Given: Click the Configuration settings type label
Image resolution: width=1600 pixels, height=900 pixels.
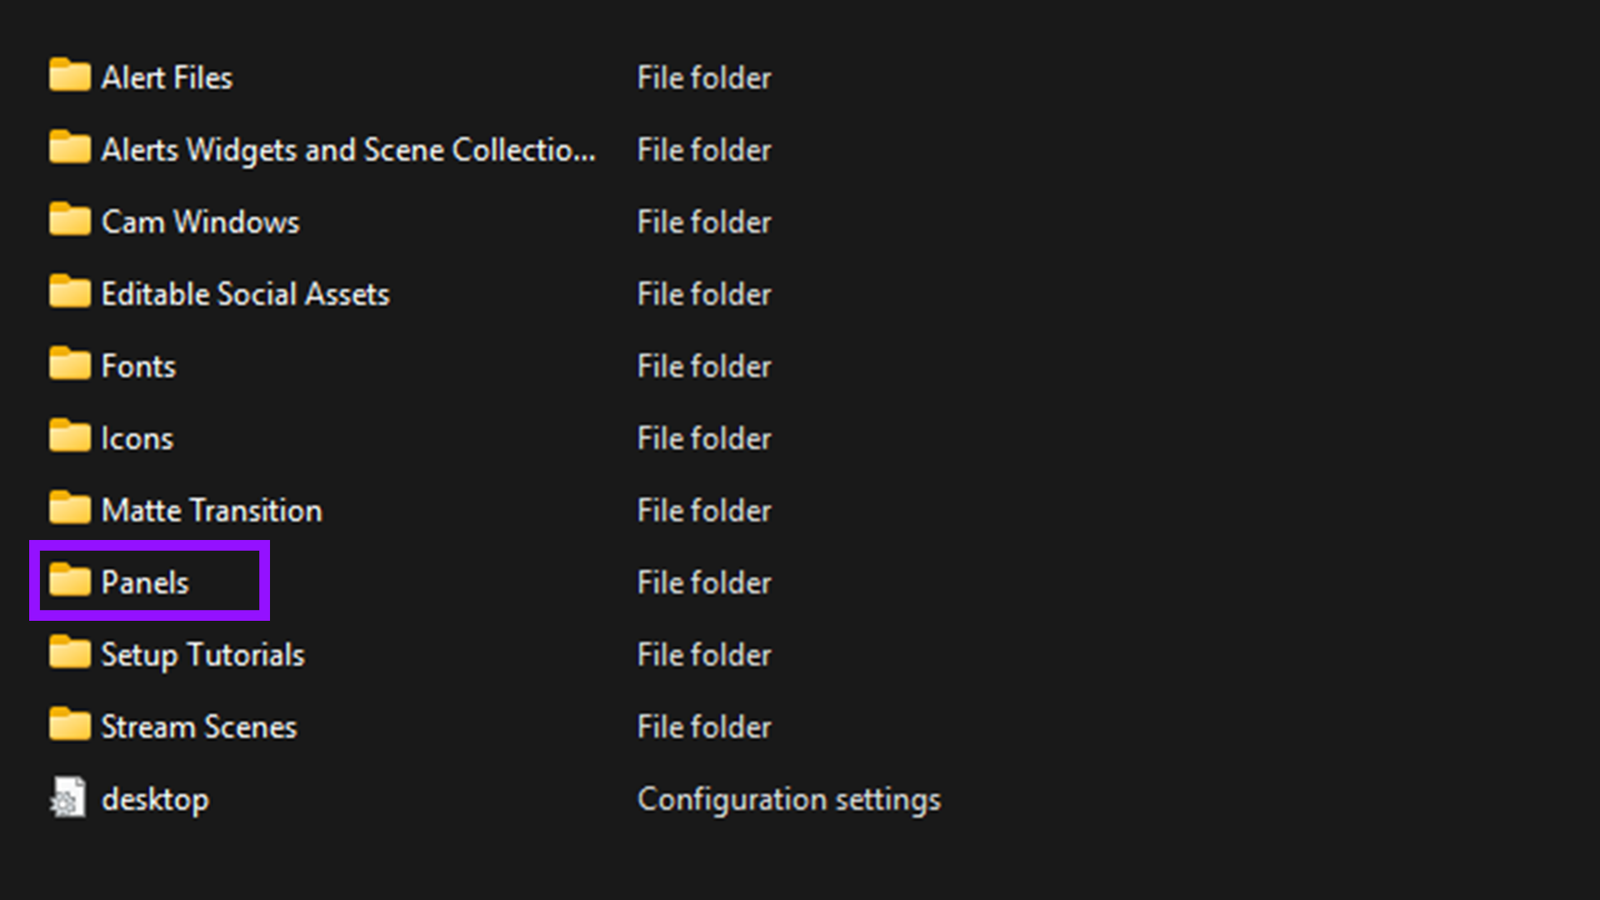Looking at the screenshot, I should (789, 798).
